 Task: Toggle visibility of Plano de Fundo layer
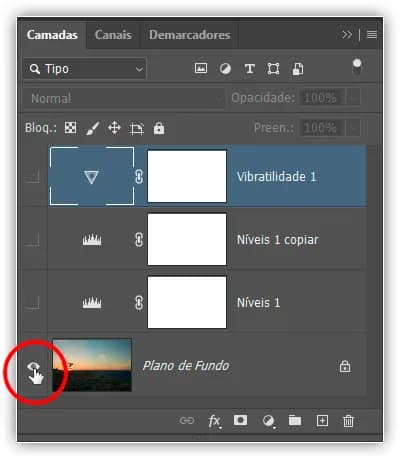pyautogui.click(x=33, y=367)
